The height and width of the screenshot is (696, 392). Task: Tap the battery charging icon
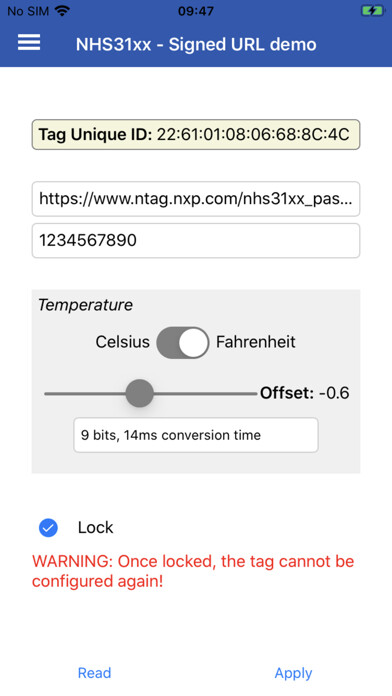pos(372,11)
